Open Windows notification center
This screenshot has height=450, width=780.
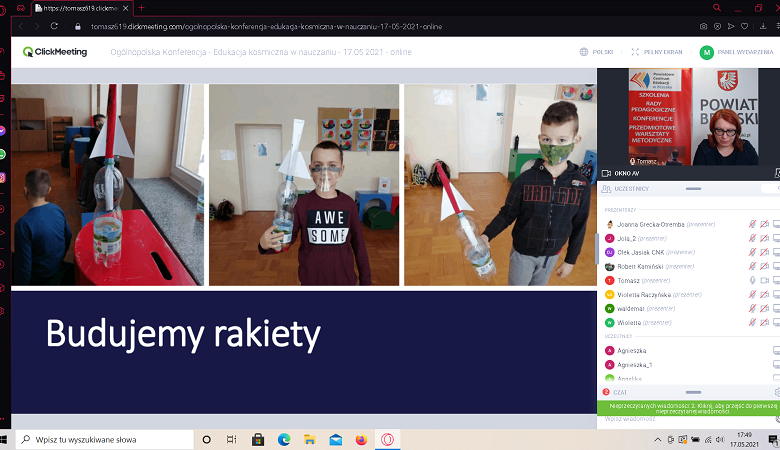click(773, 440)
